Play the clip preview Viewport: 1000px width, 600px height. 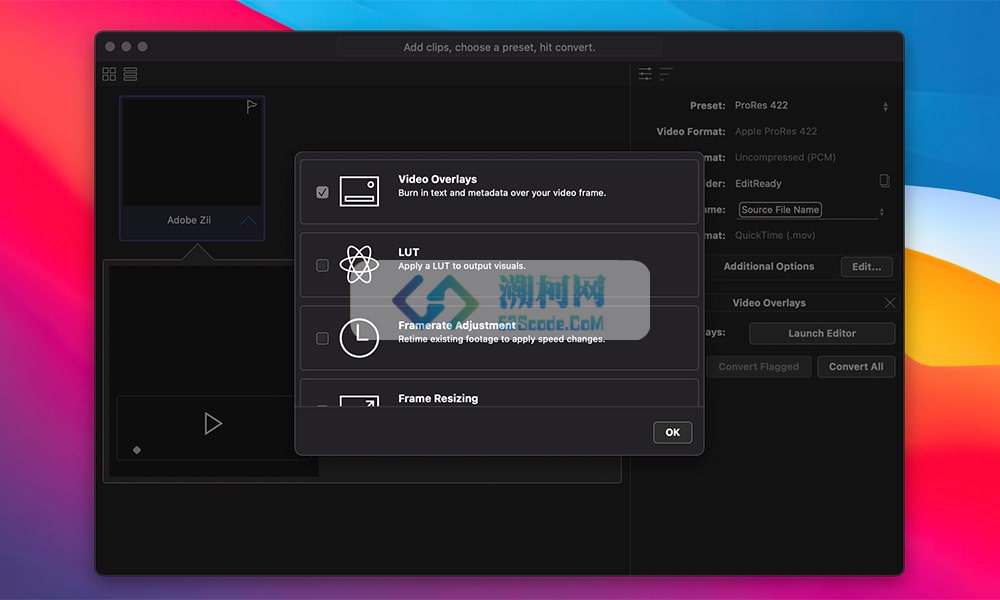(213, 423)
